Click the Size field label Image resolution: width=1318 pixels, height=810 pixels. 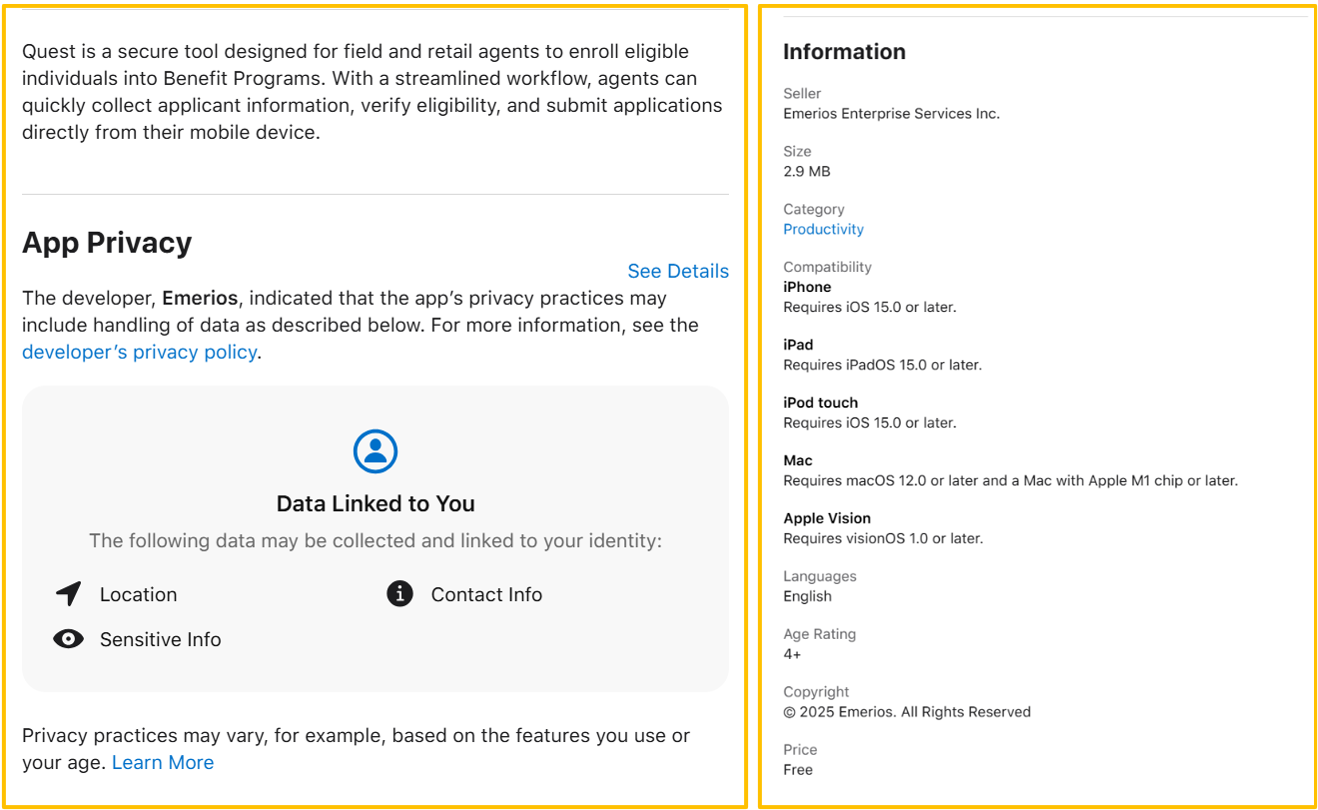click(797, 151)
